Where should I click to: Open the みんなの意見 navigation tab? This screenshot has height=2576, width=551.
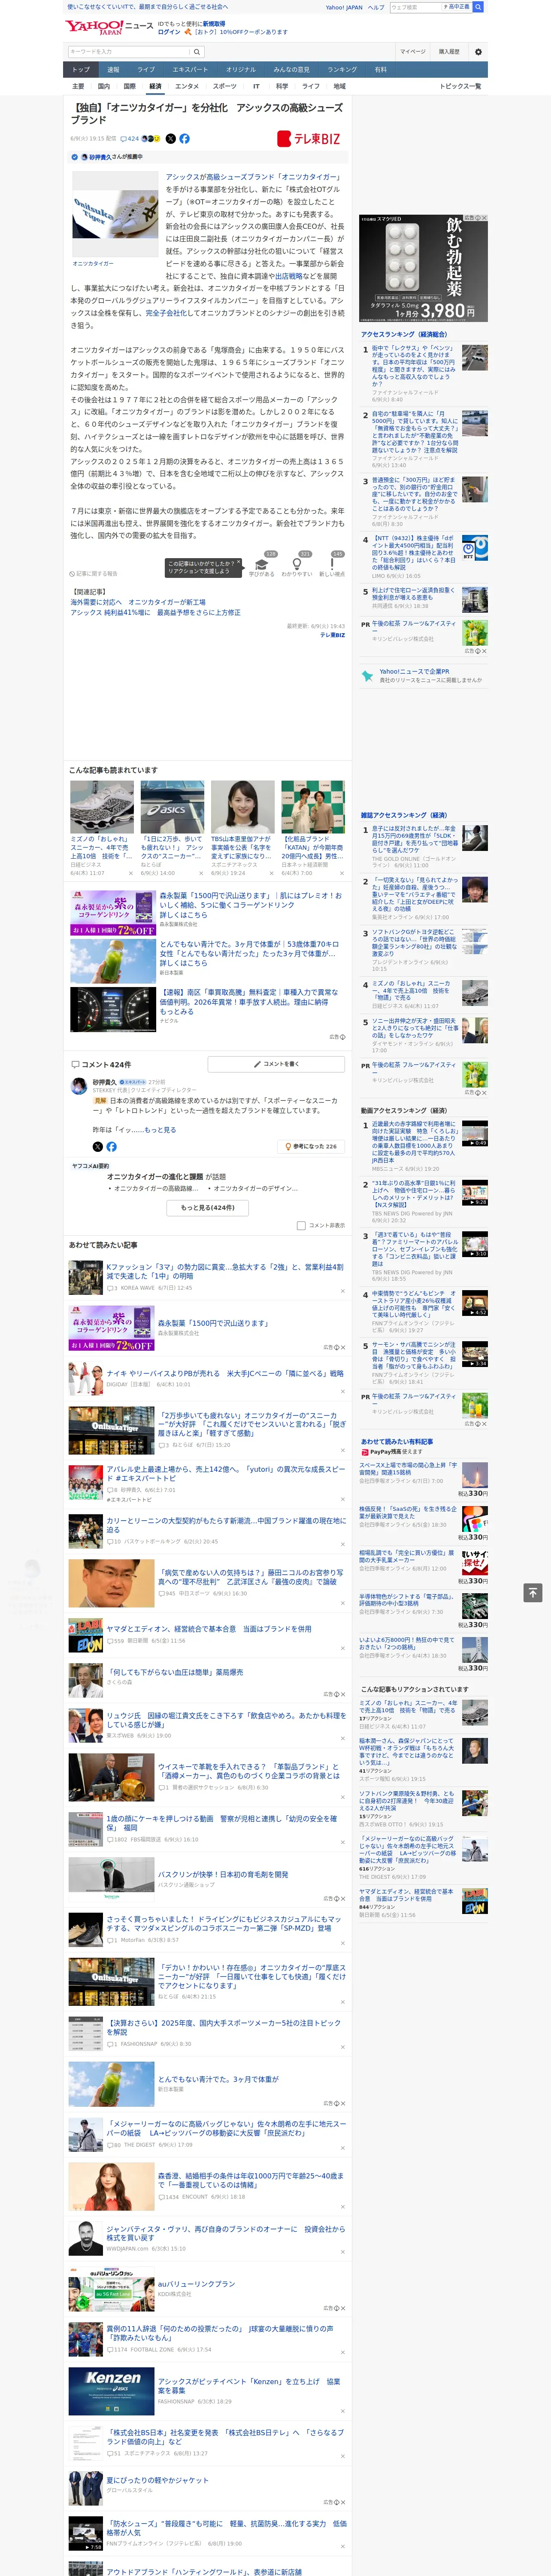pos(291,70)
